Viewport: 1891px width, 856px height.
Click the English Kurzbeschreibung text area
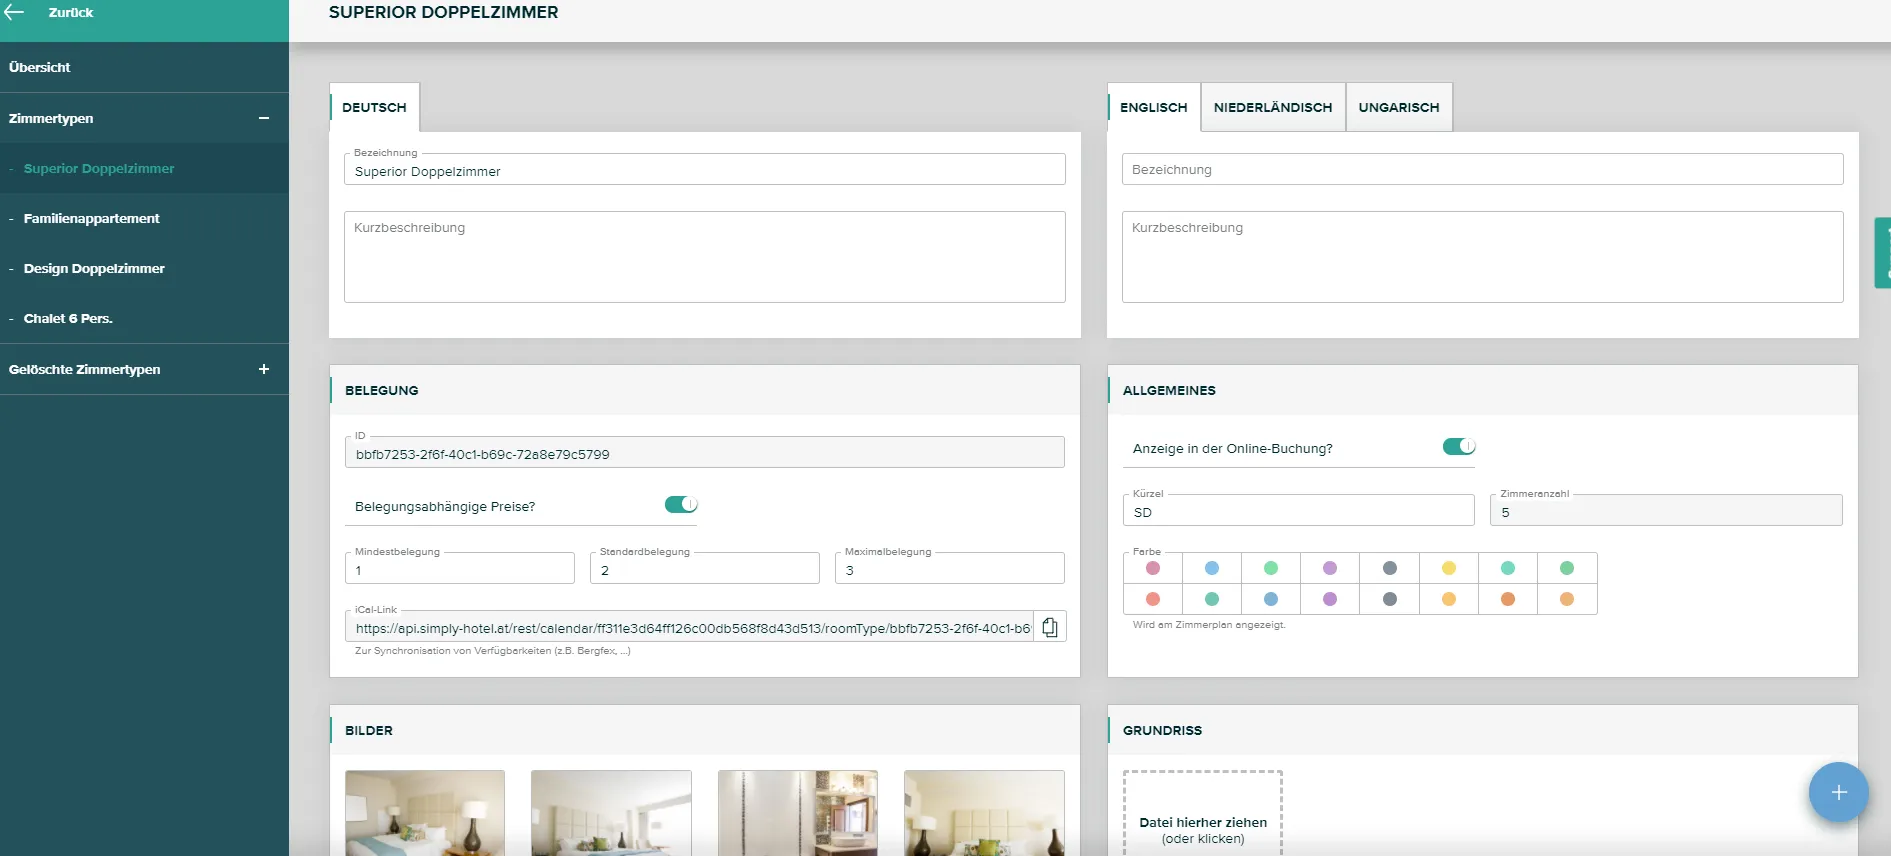coord(1483,257)
